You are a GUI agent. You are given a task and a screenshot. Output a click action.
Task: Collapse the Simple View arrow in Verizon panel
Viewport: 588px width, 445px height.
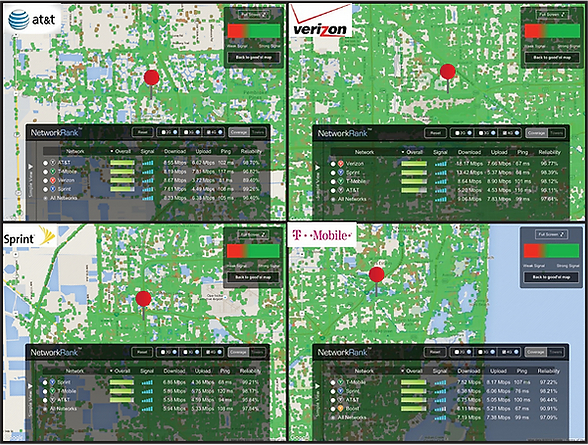317,167
